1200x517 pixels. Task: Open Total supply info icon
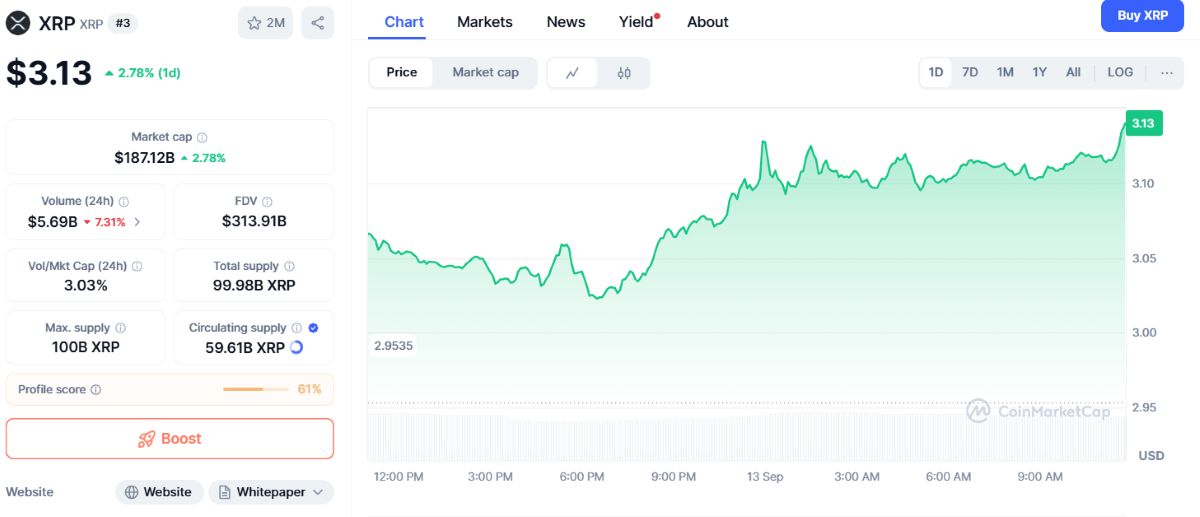pos(289,266)
